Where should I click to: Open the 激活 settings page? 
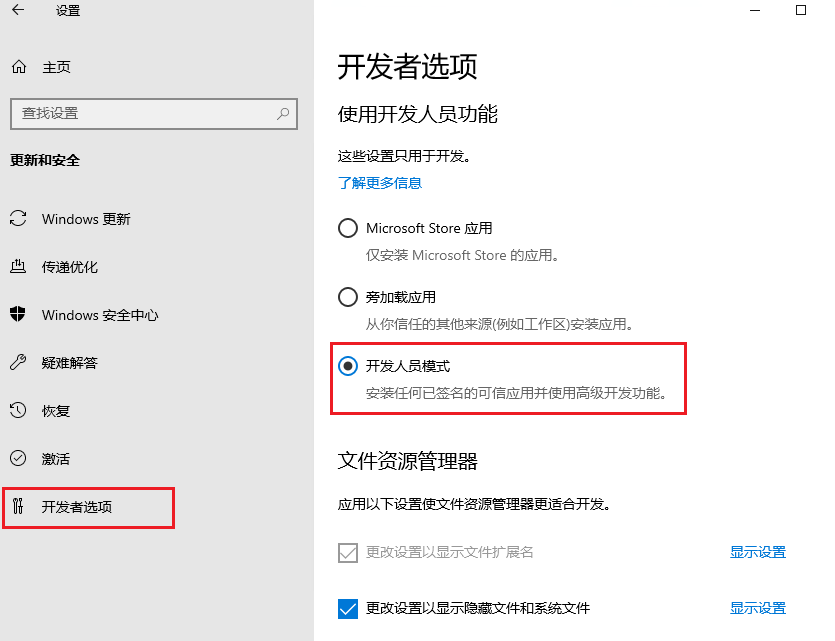(56, 459)
